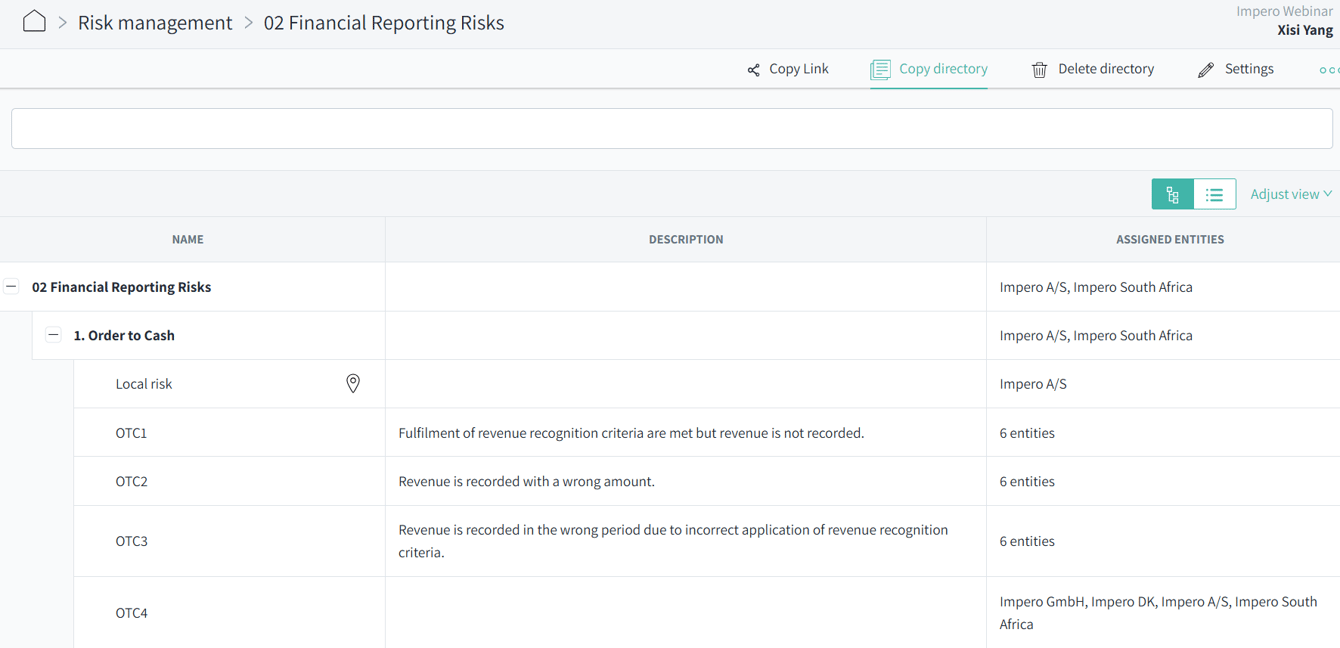
Task: Collapse the 1. Order to Cash node
Action: tap(53, 335)
